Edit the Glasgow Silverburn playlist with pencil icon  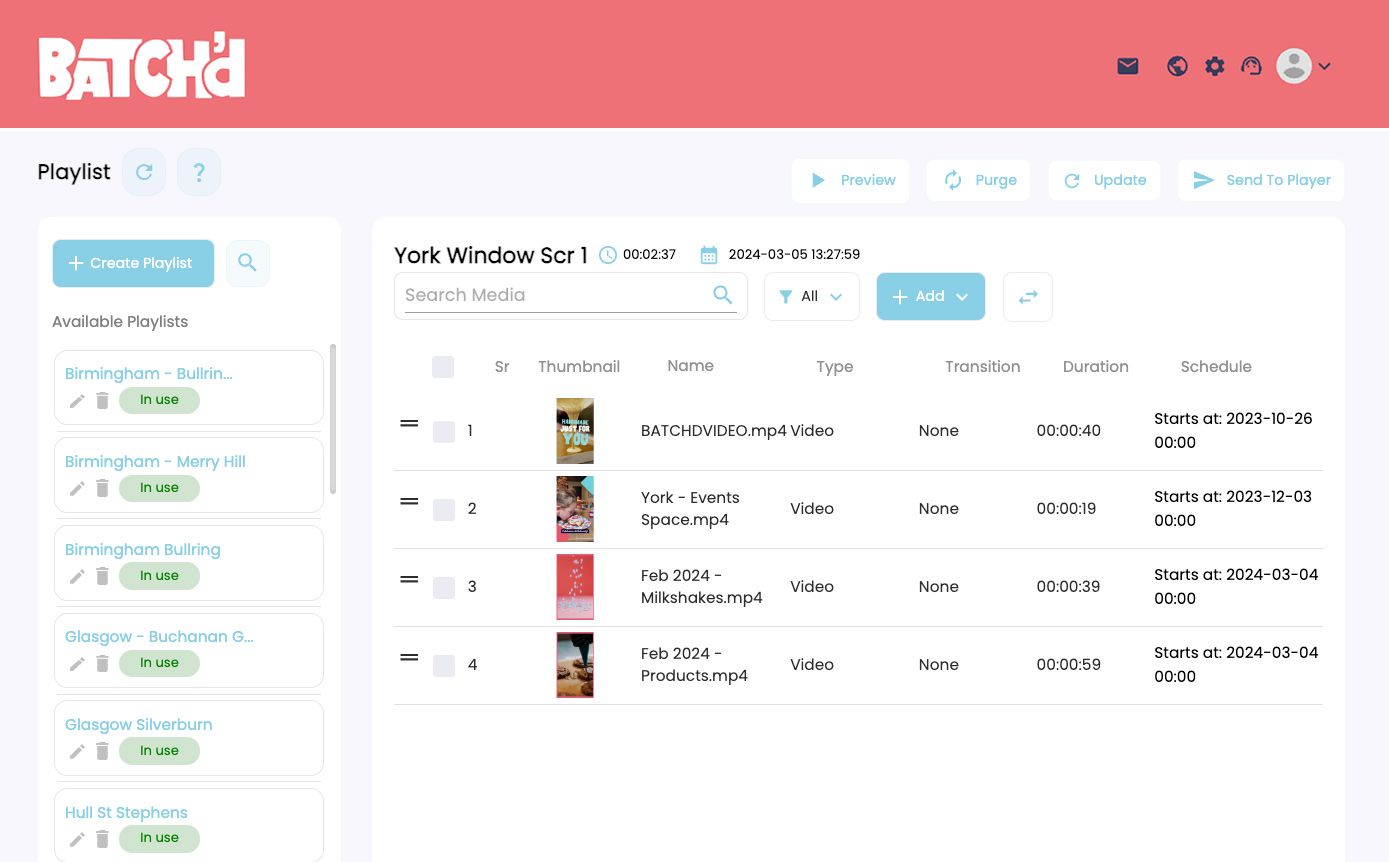[77, 750]
